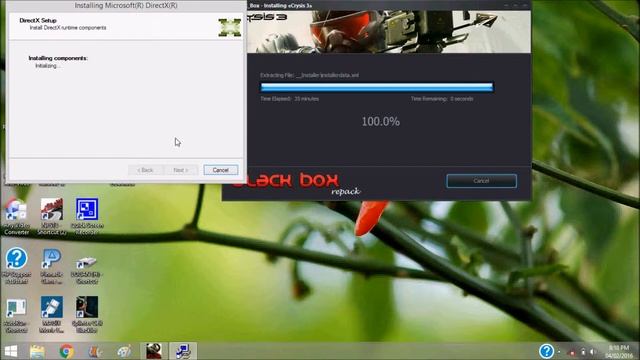The height and width of the screenshot is (360, 640).
Task: Click the disabled Next button in DirectX Setup
Action: tap(180, 170)
